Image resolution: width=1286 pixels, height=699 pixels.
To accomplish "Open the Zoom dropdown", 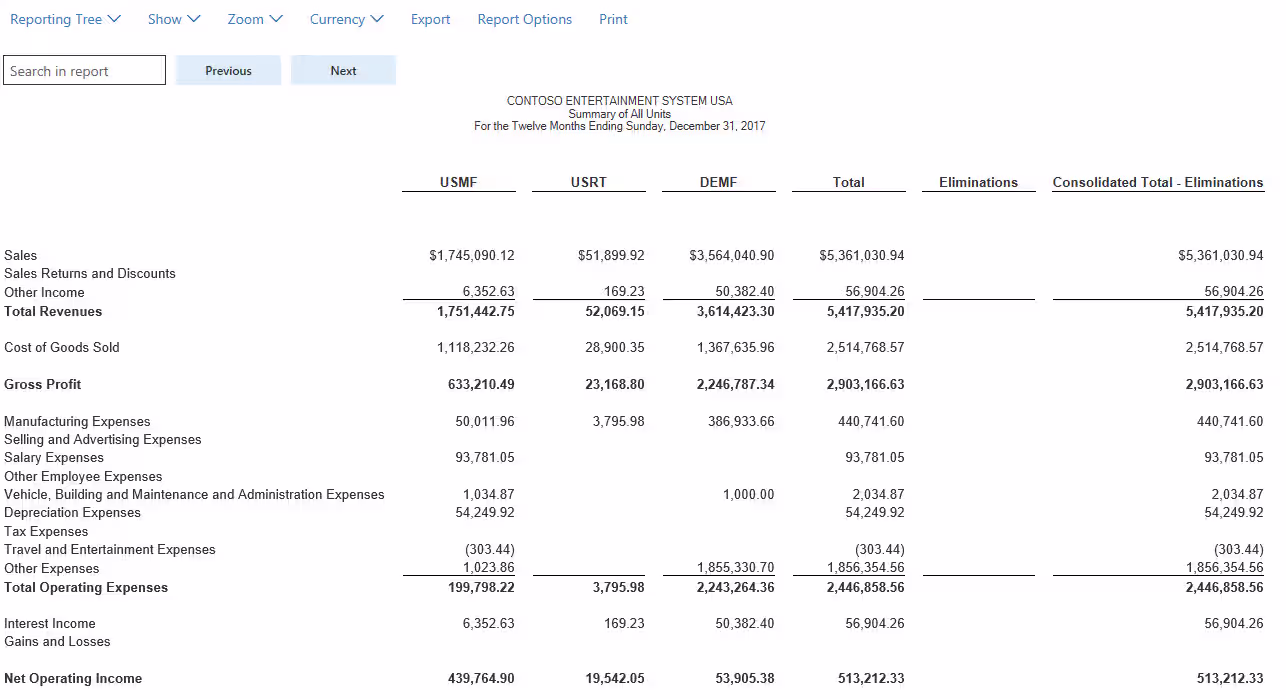I will (254, 19).
